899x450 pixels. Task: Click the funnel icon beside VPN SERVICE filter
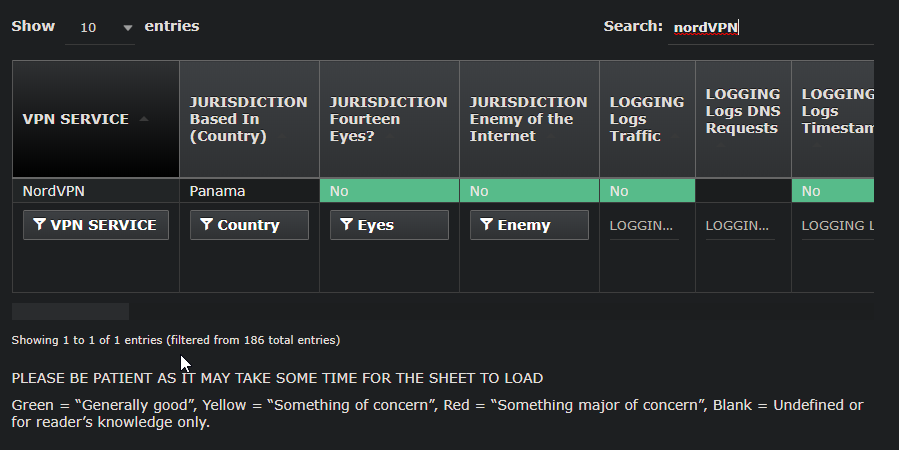pos(39,225)
